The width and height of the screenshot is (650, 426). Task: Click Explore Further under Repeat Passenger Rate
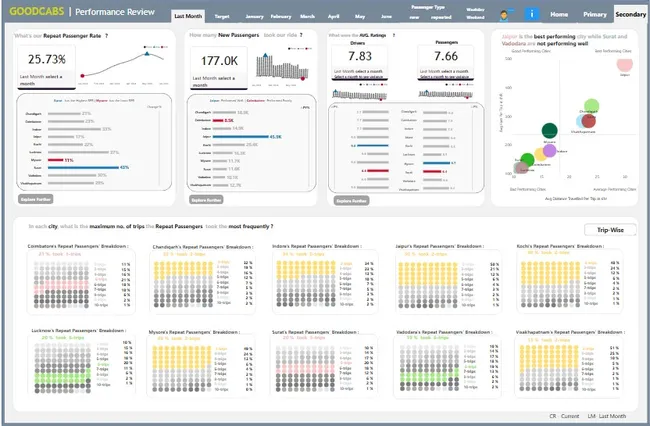coord(34,200)
